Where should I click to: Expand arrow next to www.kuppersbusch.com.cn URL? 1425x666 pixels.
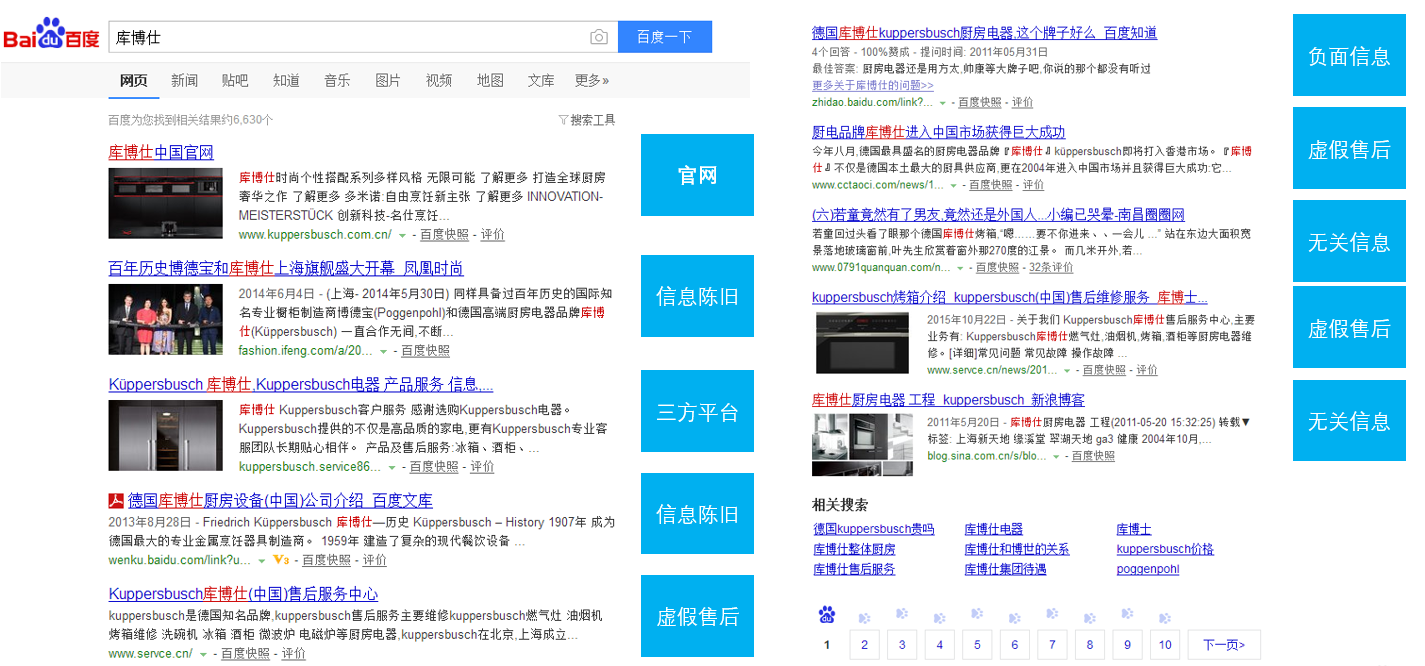coord(402,235)
